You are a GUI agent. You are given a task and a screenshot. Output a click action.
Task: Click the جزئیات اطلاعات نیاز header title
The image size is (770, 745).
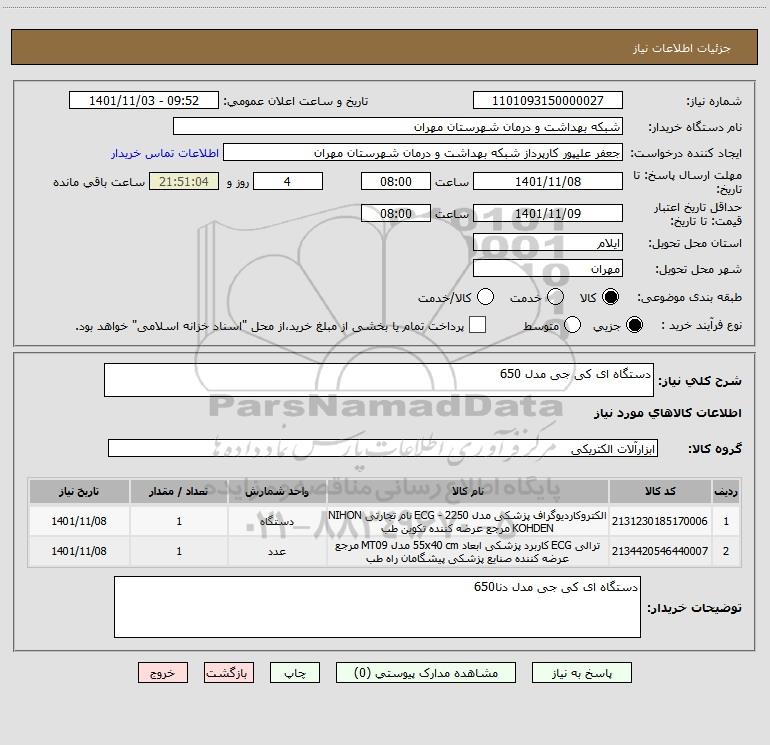682,48
